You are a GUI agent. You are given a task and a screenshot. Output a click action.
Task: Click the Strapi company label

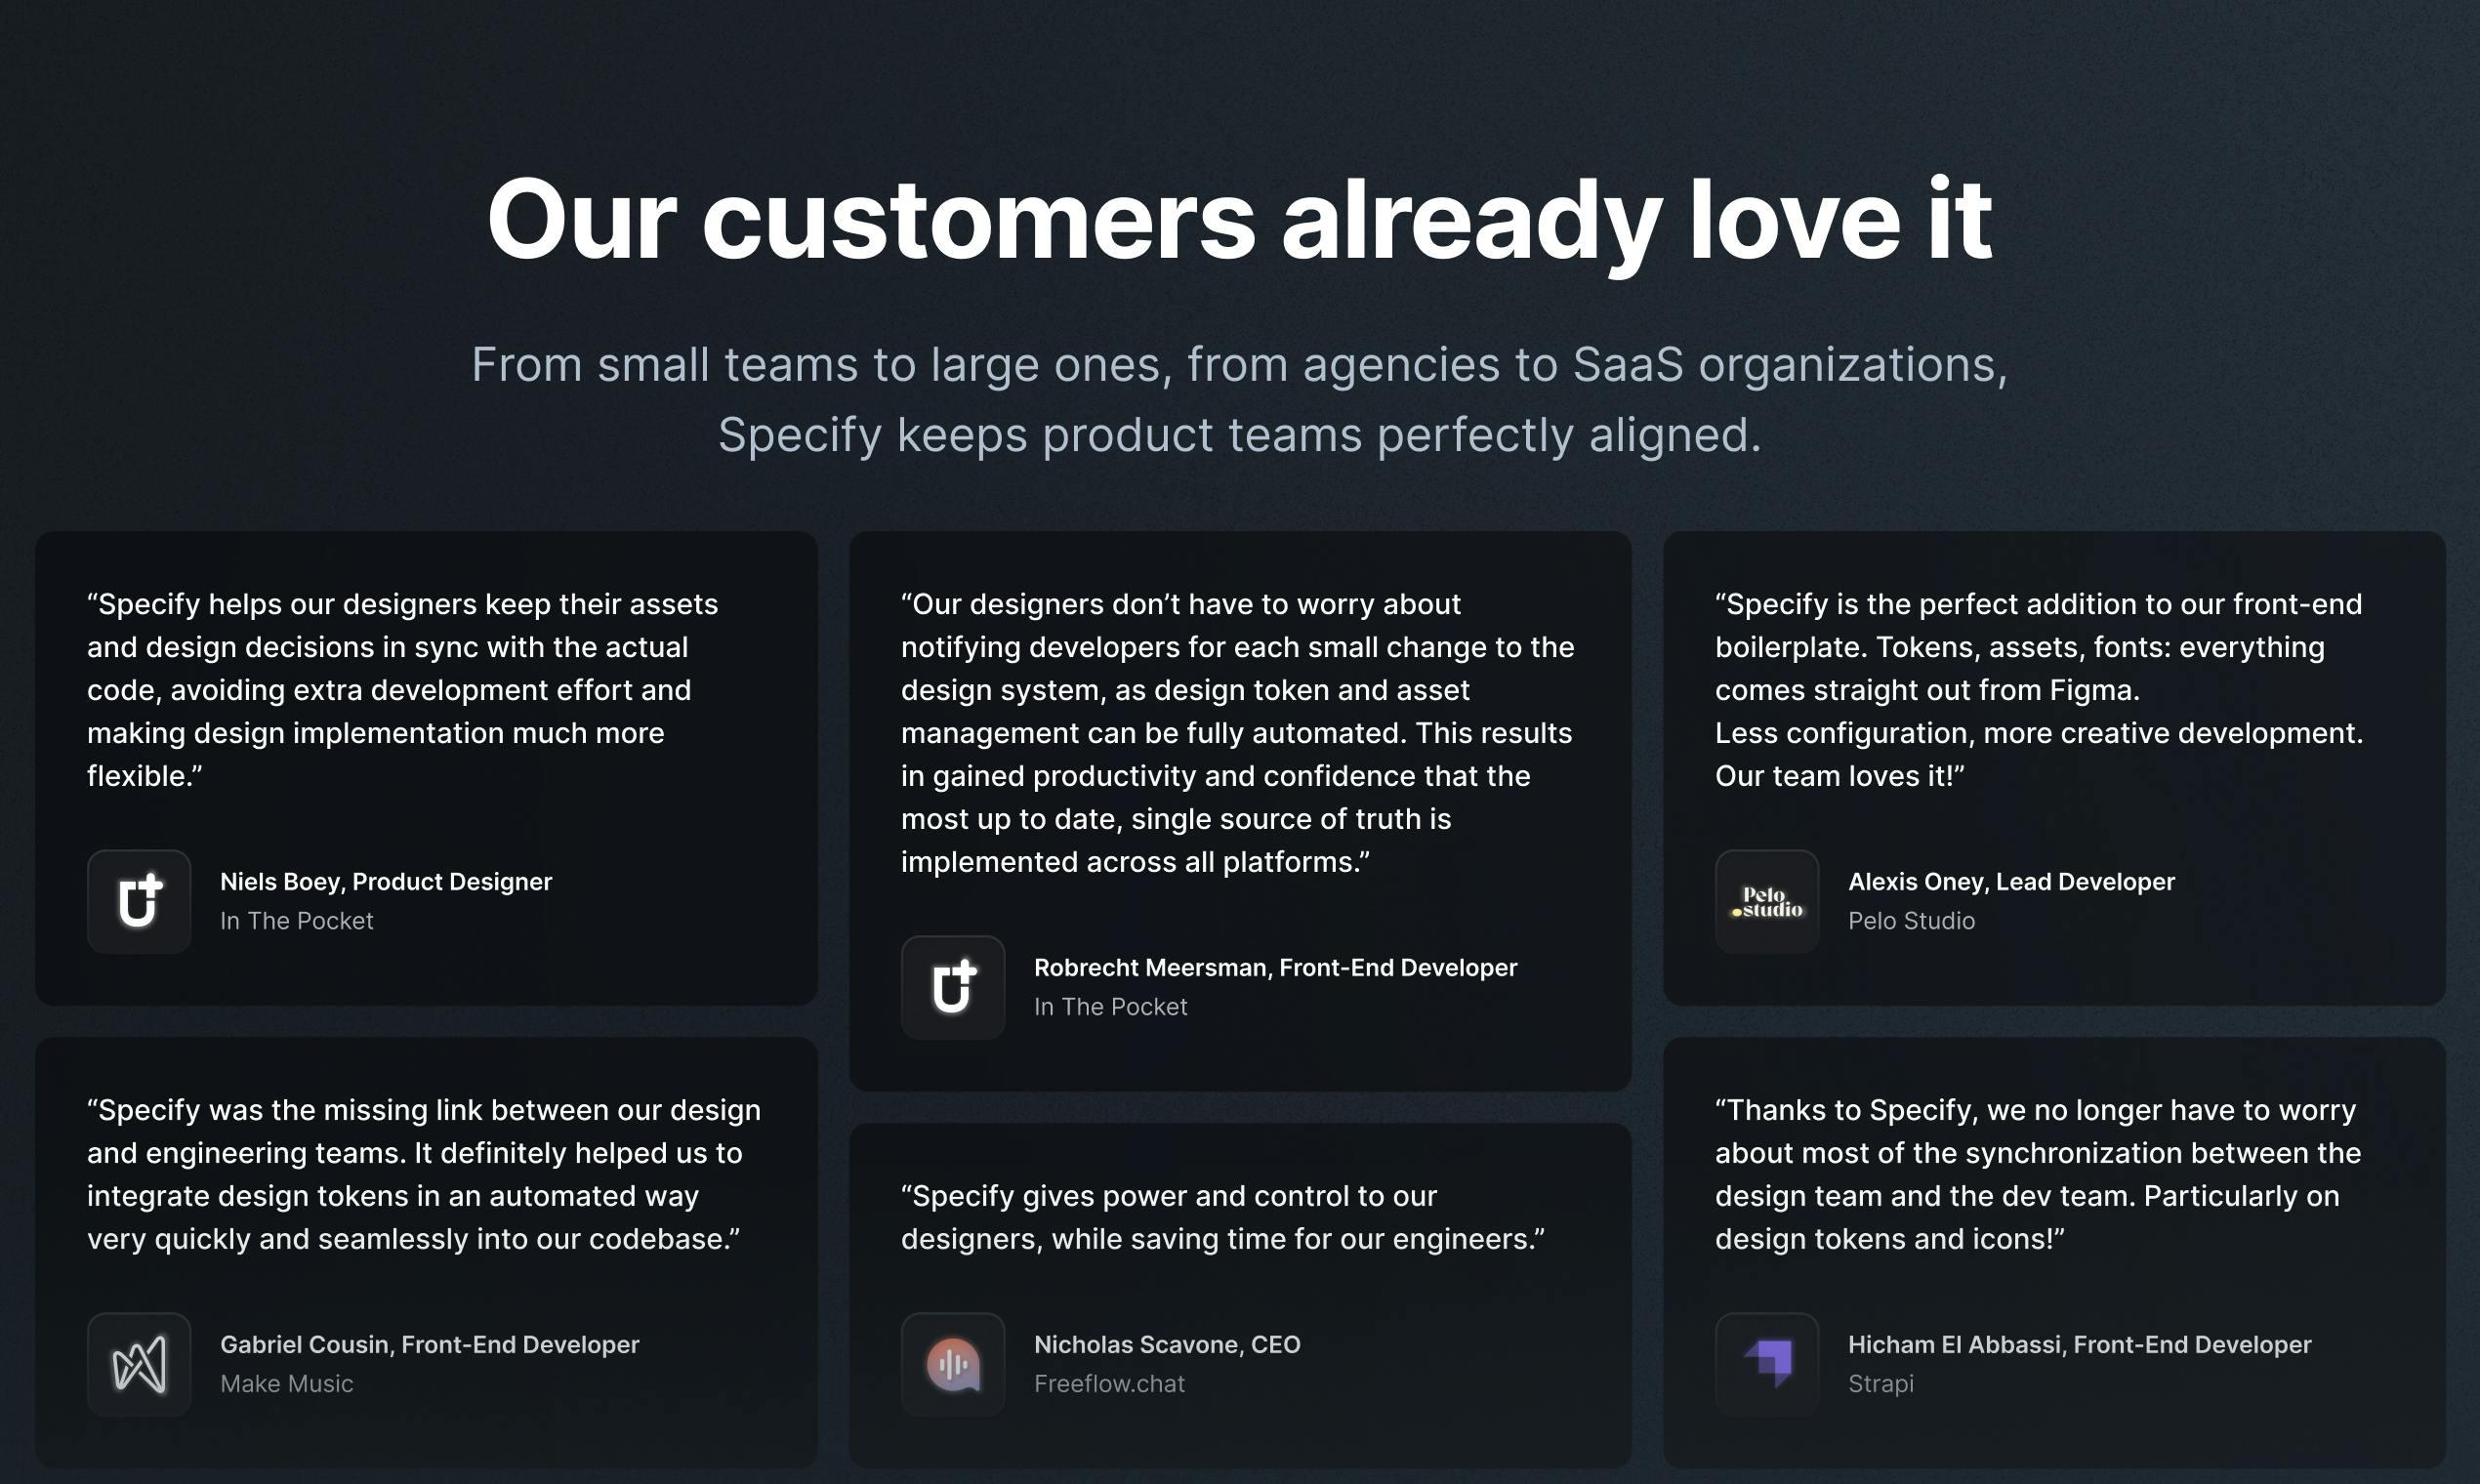tap(1881, 1383)
